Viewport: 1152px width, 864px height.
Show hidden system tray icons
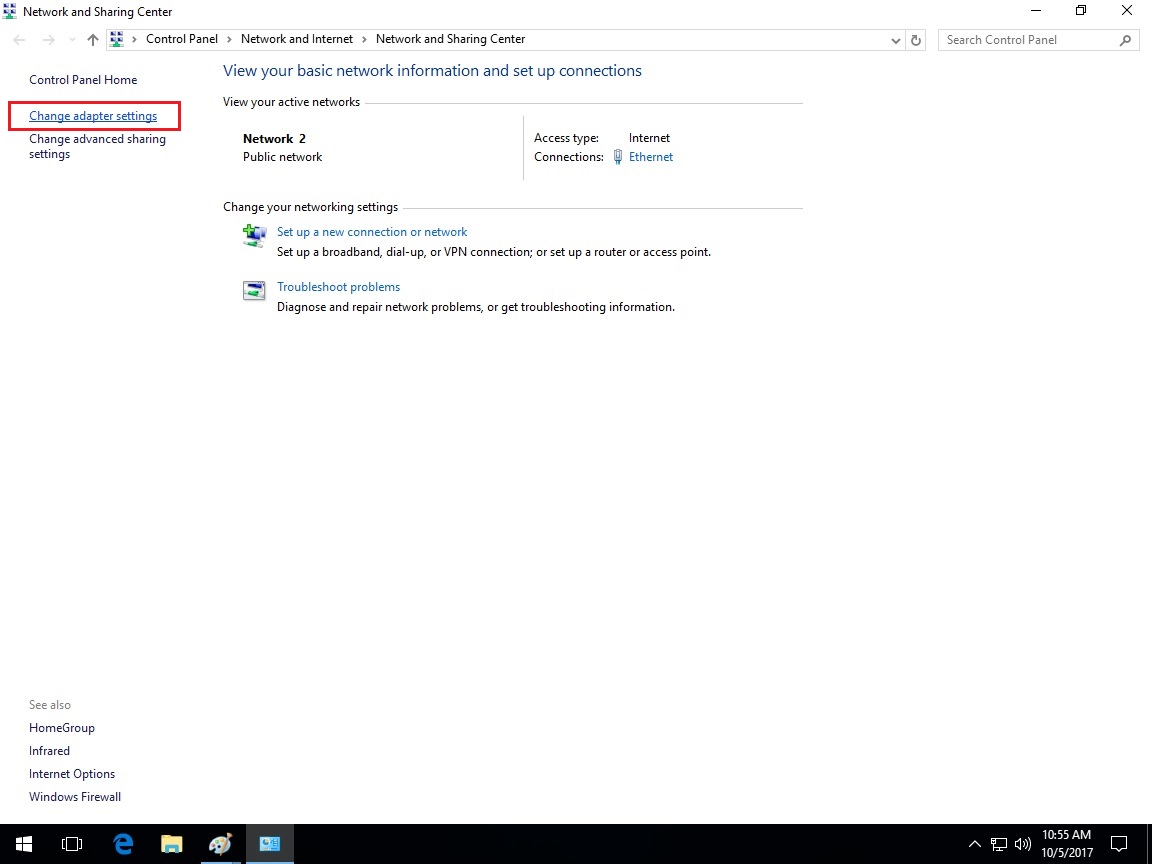(x=975, y=844)
